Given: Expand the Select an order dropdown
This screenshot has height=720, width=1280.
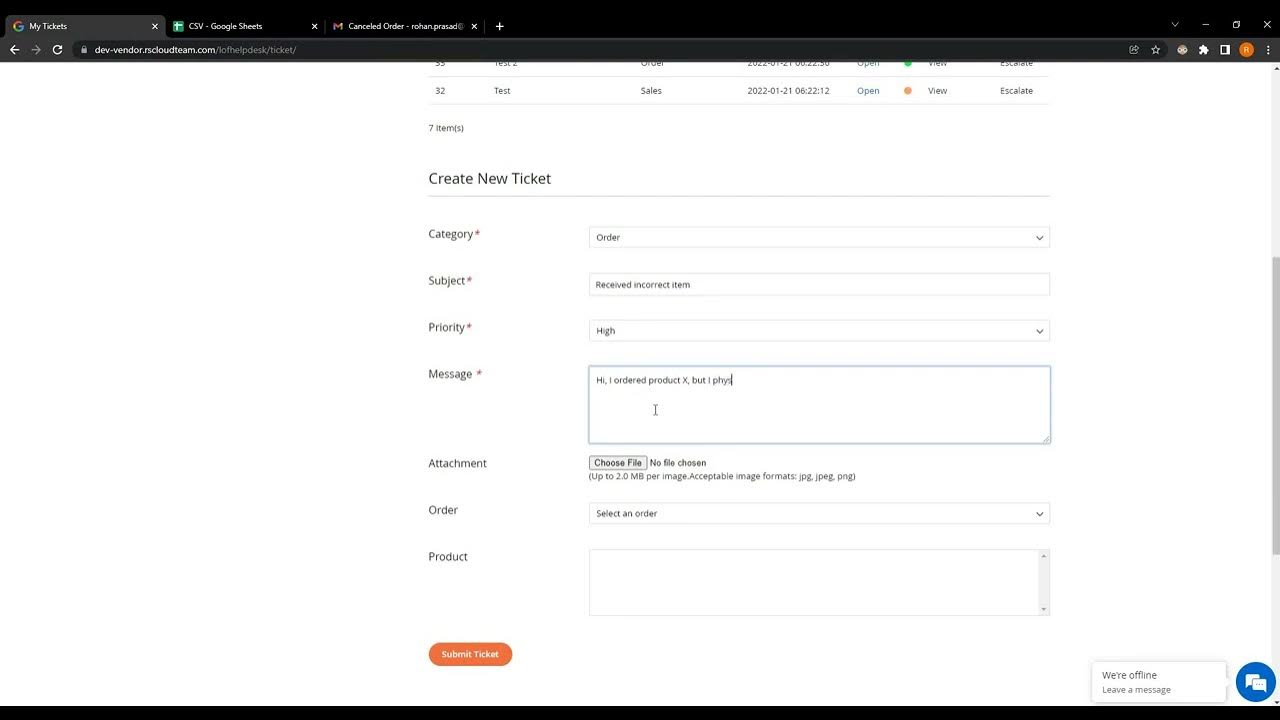Looking at the screenshot, I should (x=819, y=513).
